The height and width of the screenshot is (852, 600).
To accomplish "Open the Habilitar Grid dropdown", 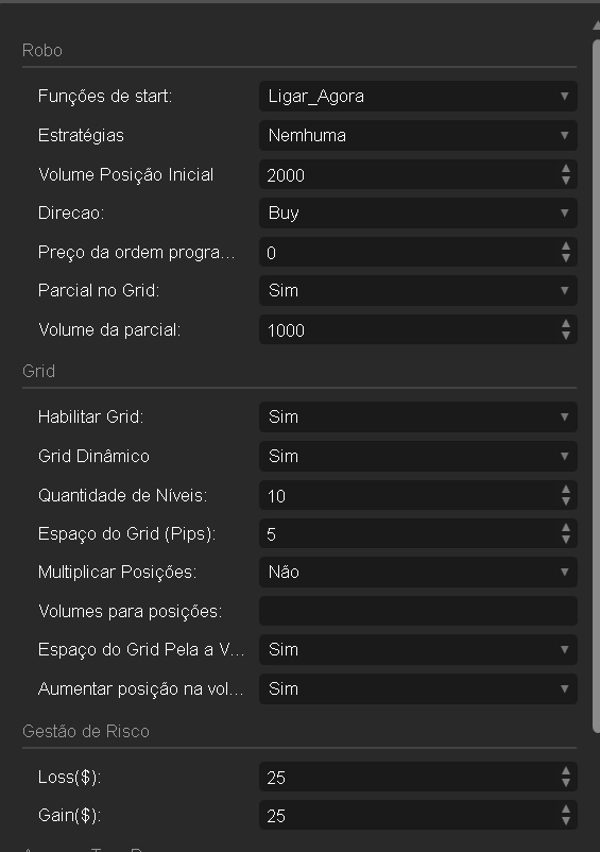I will tap(417, 417).
